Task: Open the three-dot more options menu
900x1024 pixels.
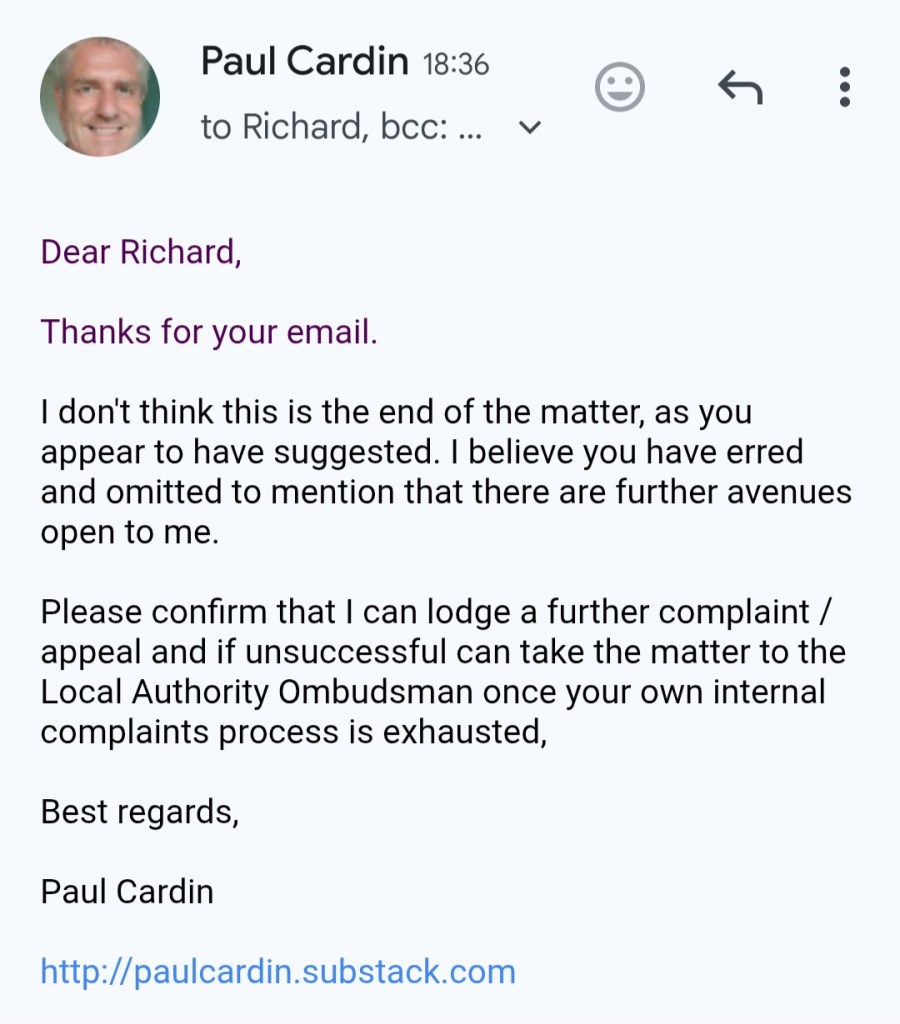Action: pos(844,88)
